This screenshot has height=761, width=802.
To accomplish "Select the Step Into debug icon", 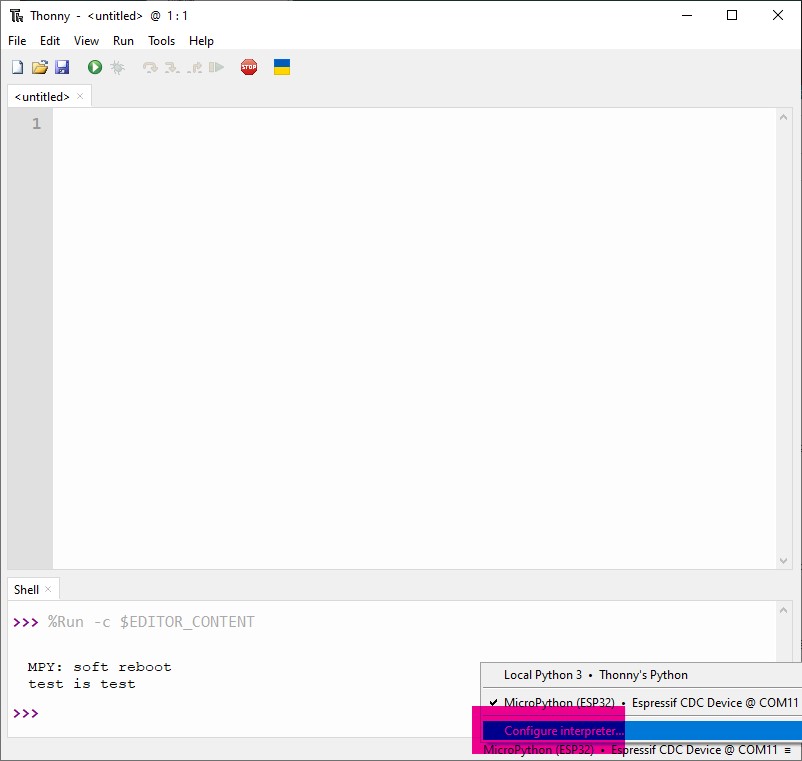I will click(x=171, y=66).
